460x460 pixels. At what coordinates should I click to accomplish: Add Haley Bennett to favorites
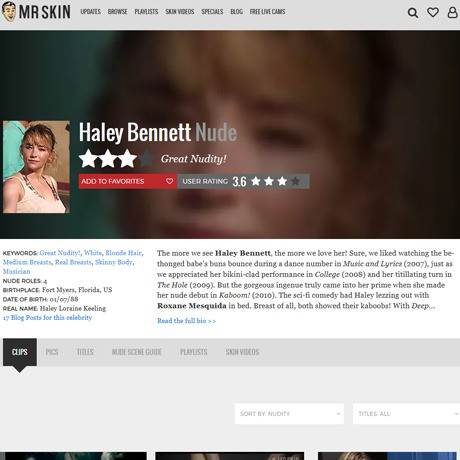pyautogui.click(x=128, y=181)
